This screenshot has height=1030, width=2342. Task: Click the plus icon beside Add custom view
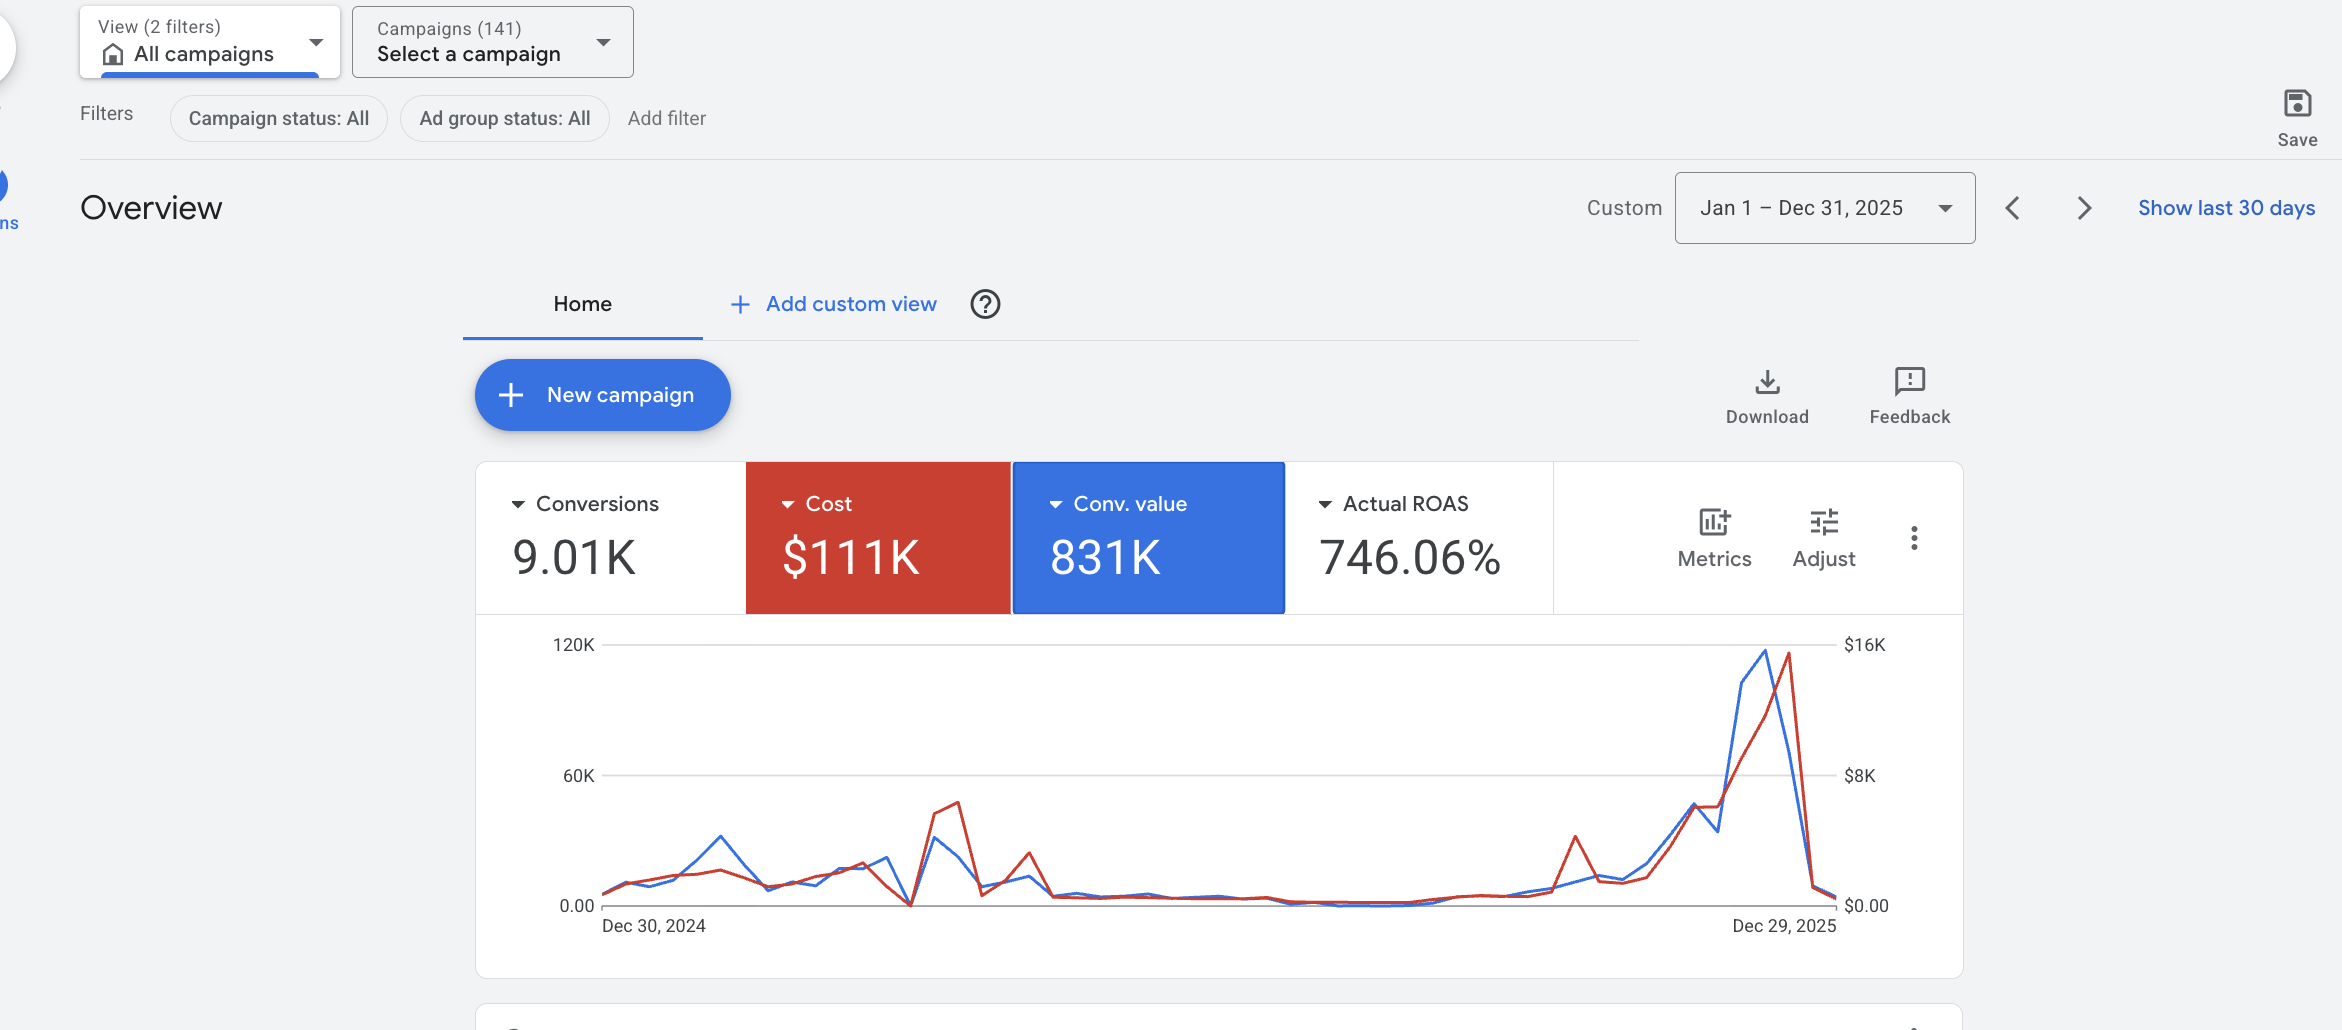(x=740, y=304)
